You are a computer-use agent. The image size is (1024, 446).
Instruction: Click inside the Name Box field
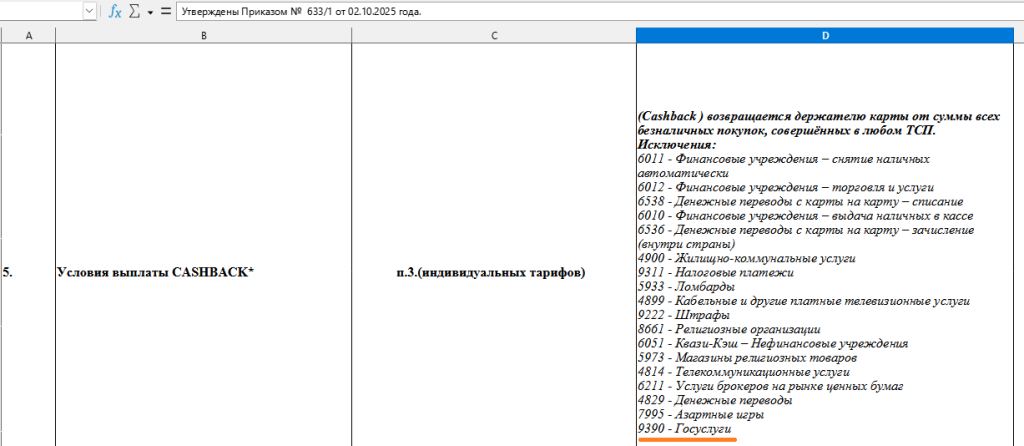pyautogui.click(x=40, y=11)
